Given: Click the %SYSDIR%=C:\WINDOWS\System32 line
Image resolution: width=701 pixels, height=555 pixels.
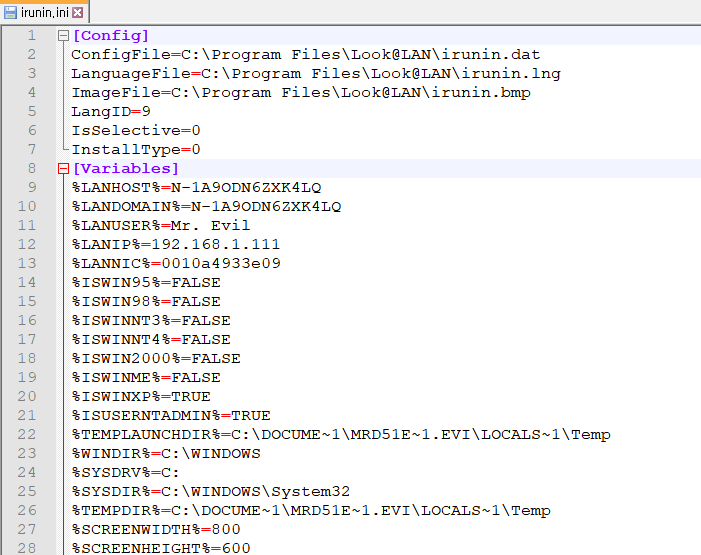Looking at the screenshot, I should 211,491.
